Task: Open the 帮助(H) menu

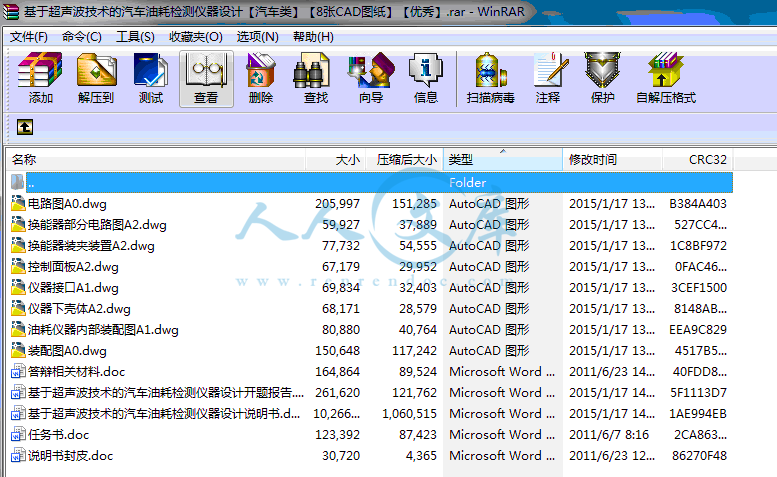Action: (x=313, y=37)
